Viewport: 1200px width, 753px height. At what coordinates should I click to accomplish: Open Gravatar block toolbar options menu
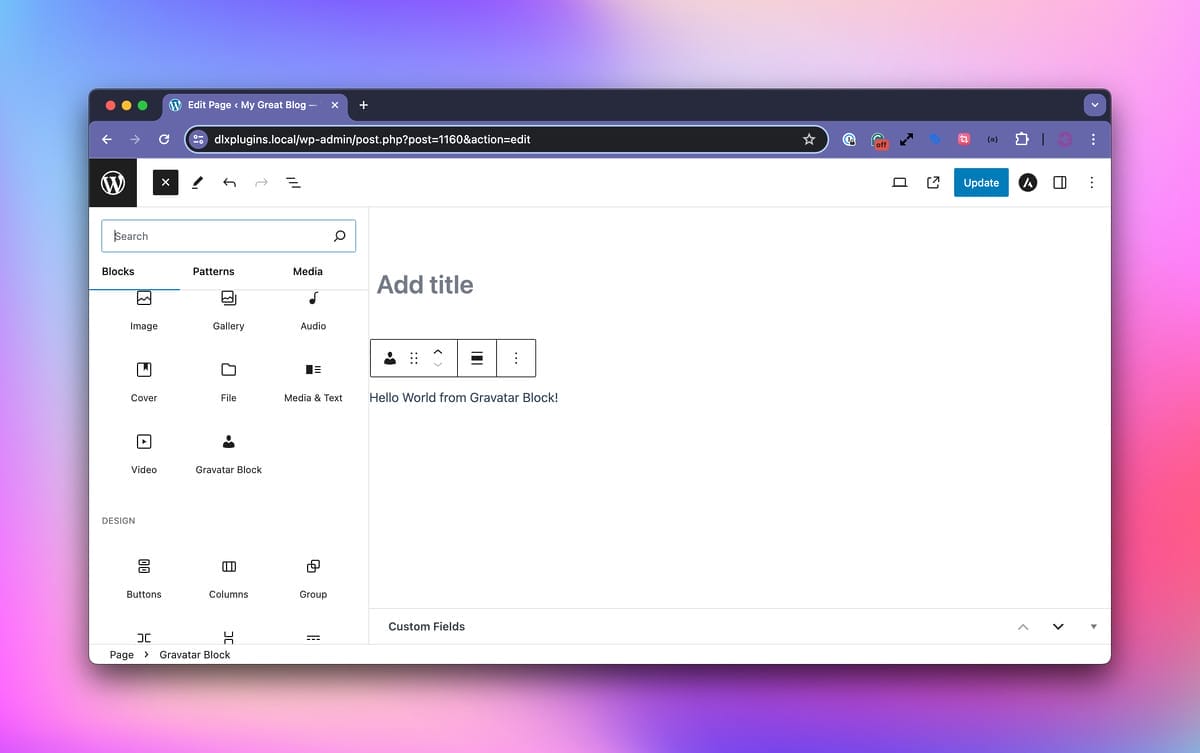pyautogui.click(x=516, y=358)
